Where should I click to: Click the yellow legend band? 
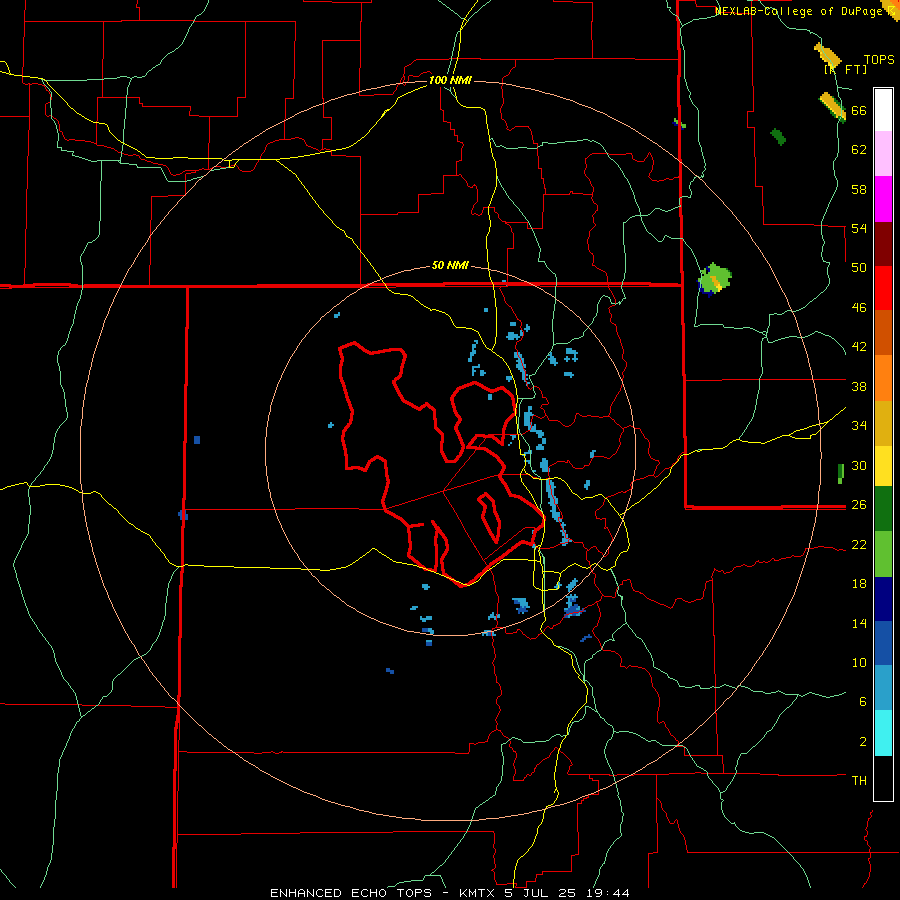(883, 466)
